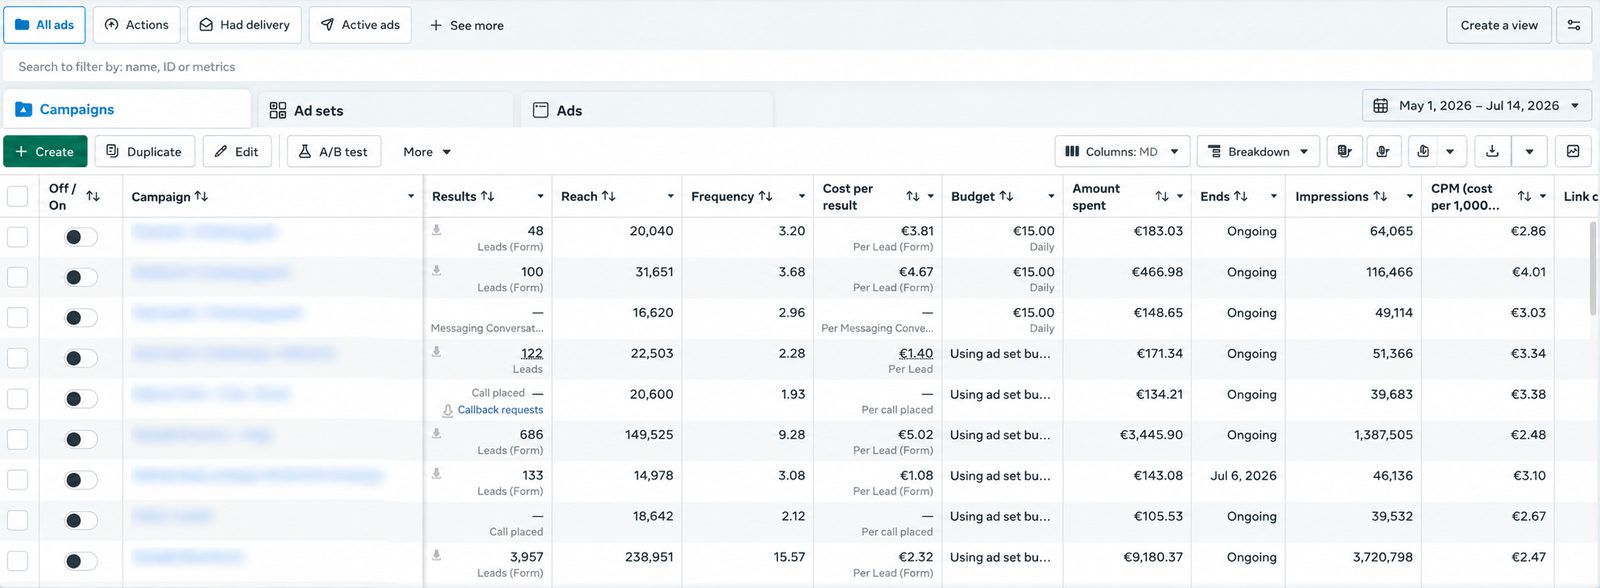Sort by Budget column arrows

tap(1006, 196)
